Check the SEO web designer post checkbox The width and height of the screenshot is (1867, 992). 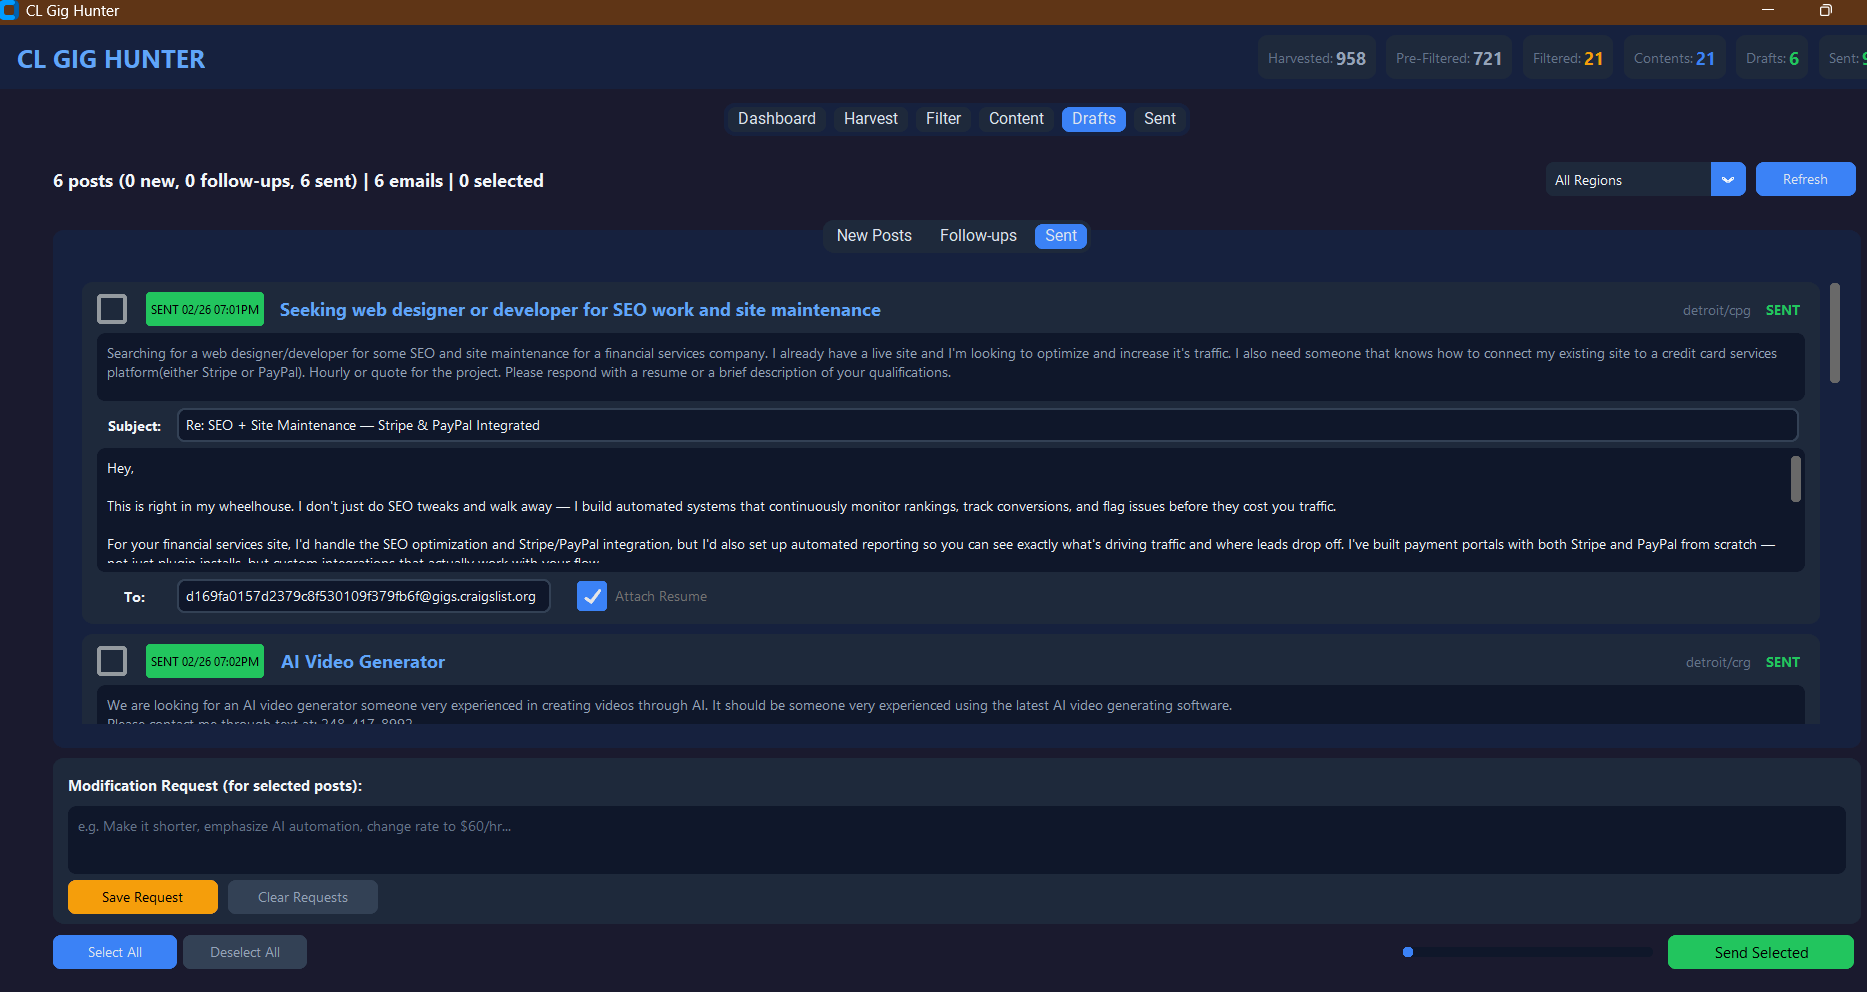point(112,309)
